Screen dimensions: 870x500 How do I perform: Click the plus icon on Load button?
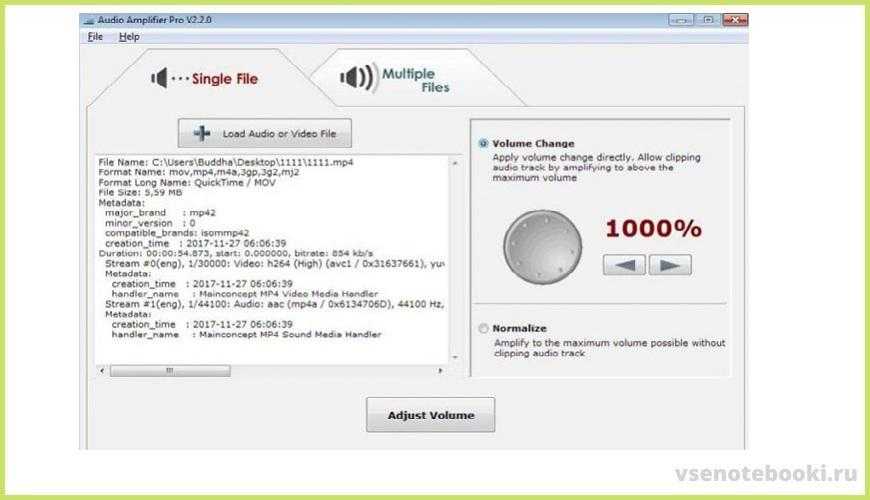pyautogui.click(x=202, y=133)
